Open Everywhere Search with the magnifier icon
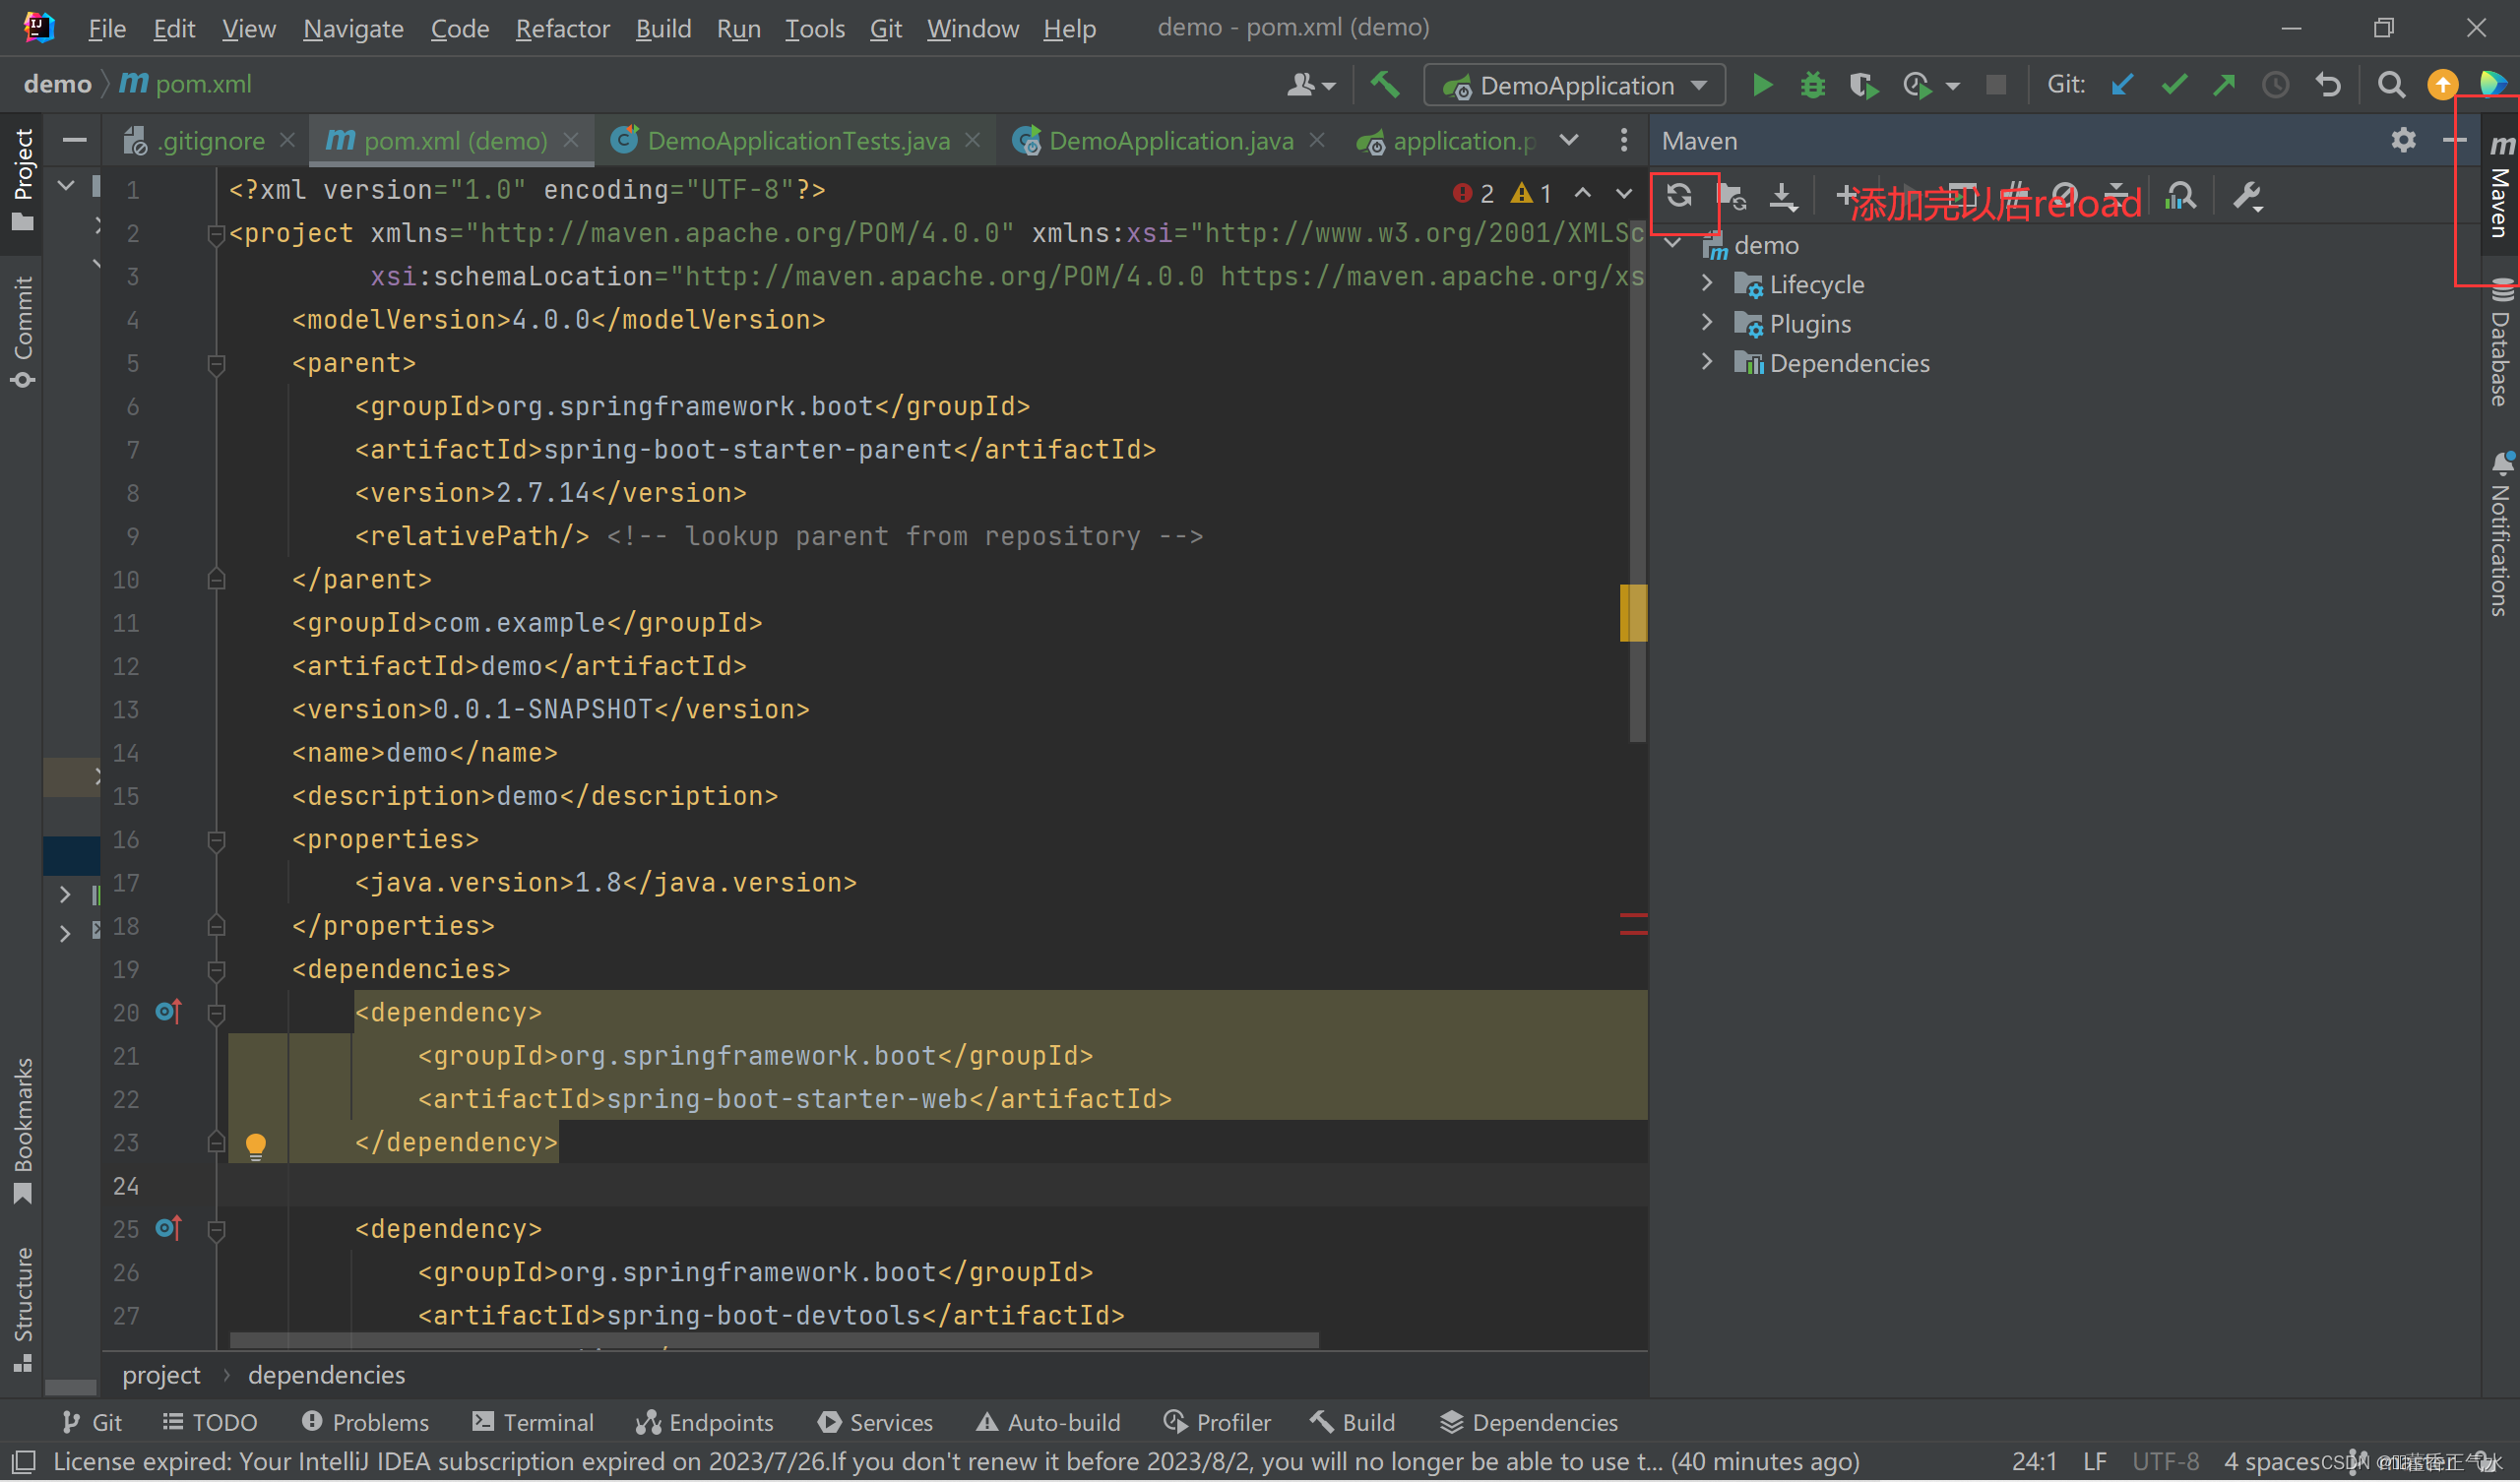Viewport: 2520px width, 1482px height. point(2391,85)
